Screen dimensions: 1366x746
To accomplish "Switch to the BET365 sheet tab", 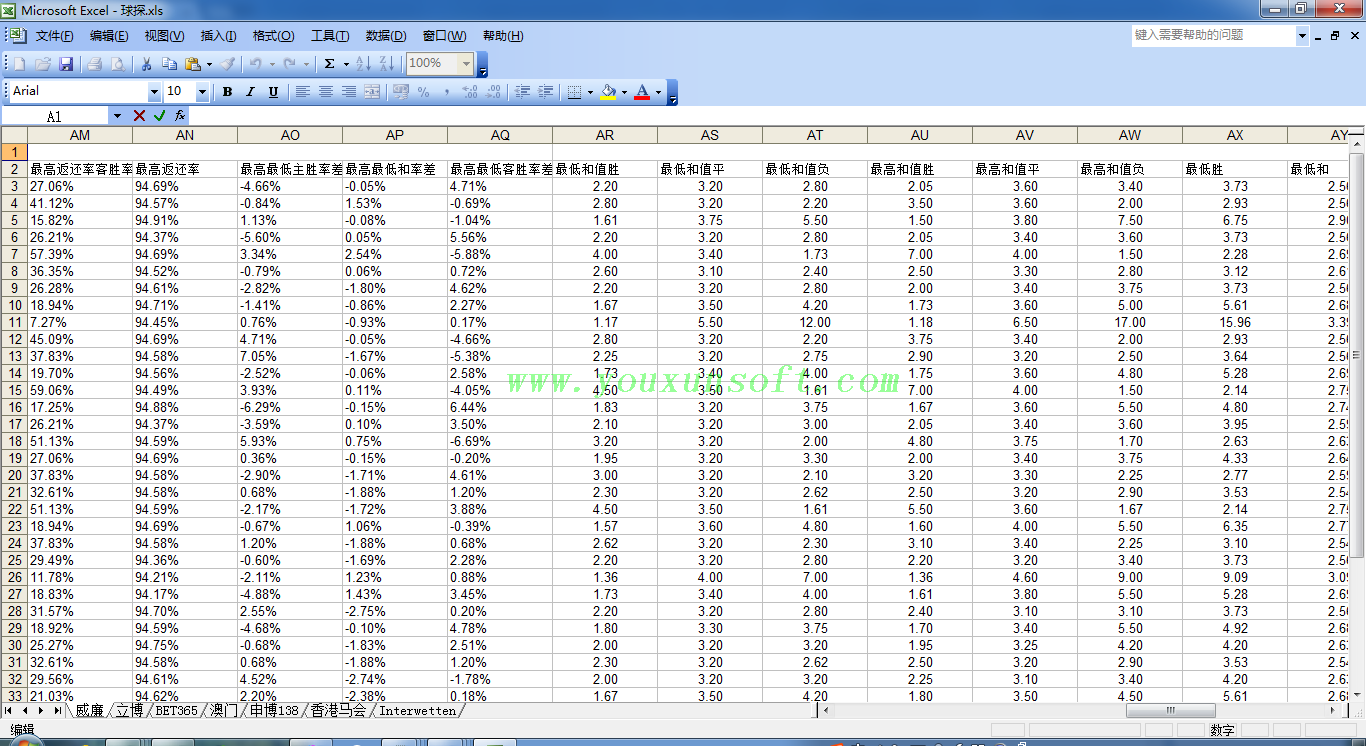I will click(x=176, y=711).
